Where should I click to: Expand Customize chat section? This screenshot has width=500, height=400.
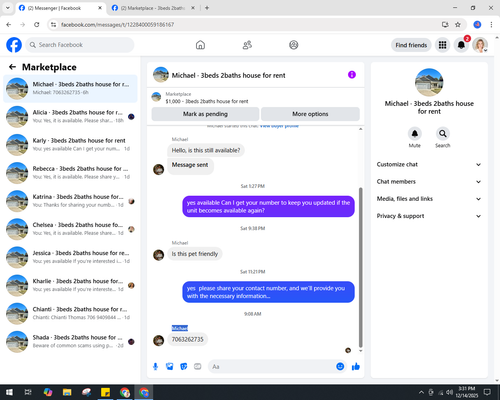[429, 164]
